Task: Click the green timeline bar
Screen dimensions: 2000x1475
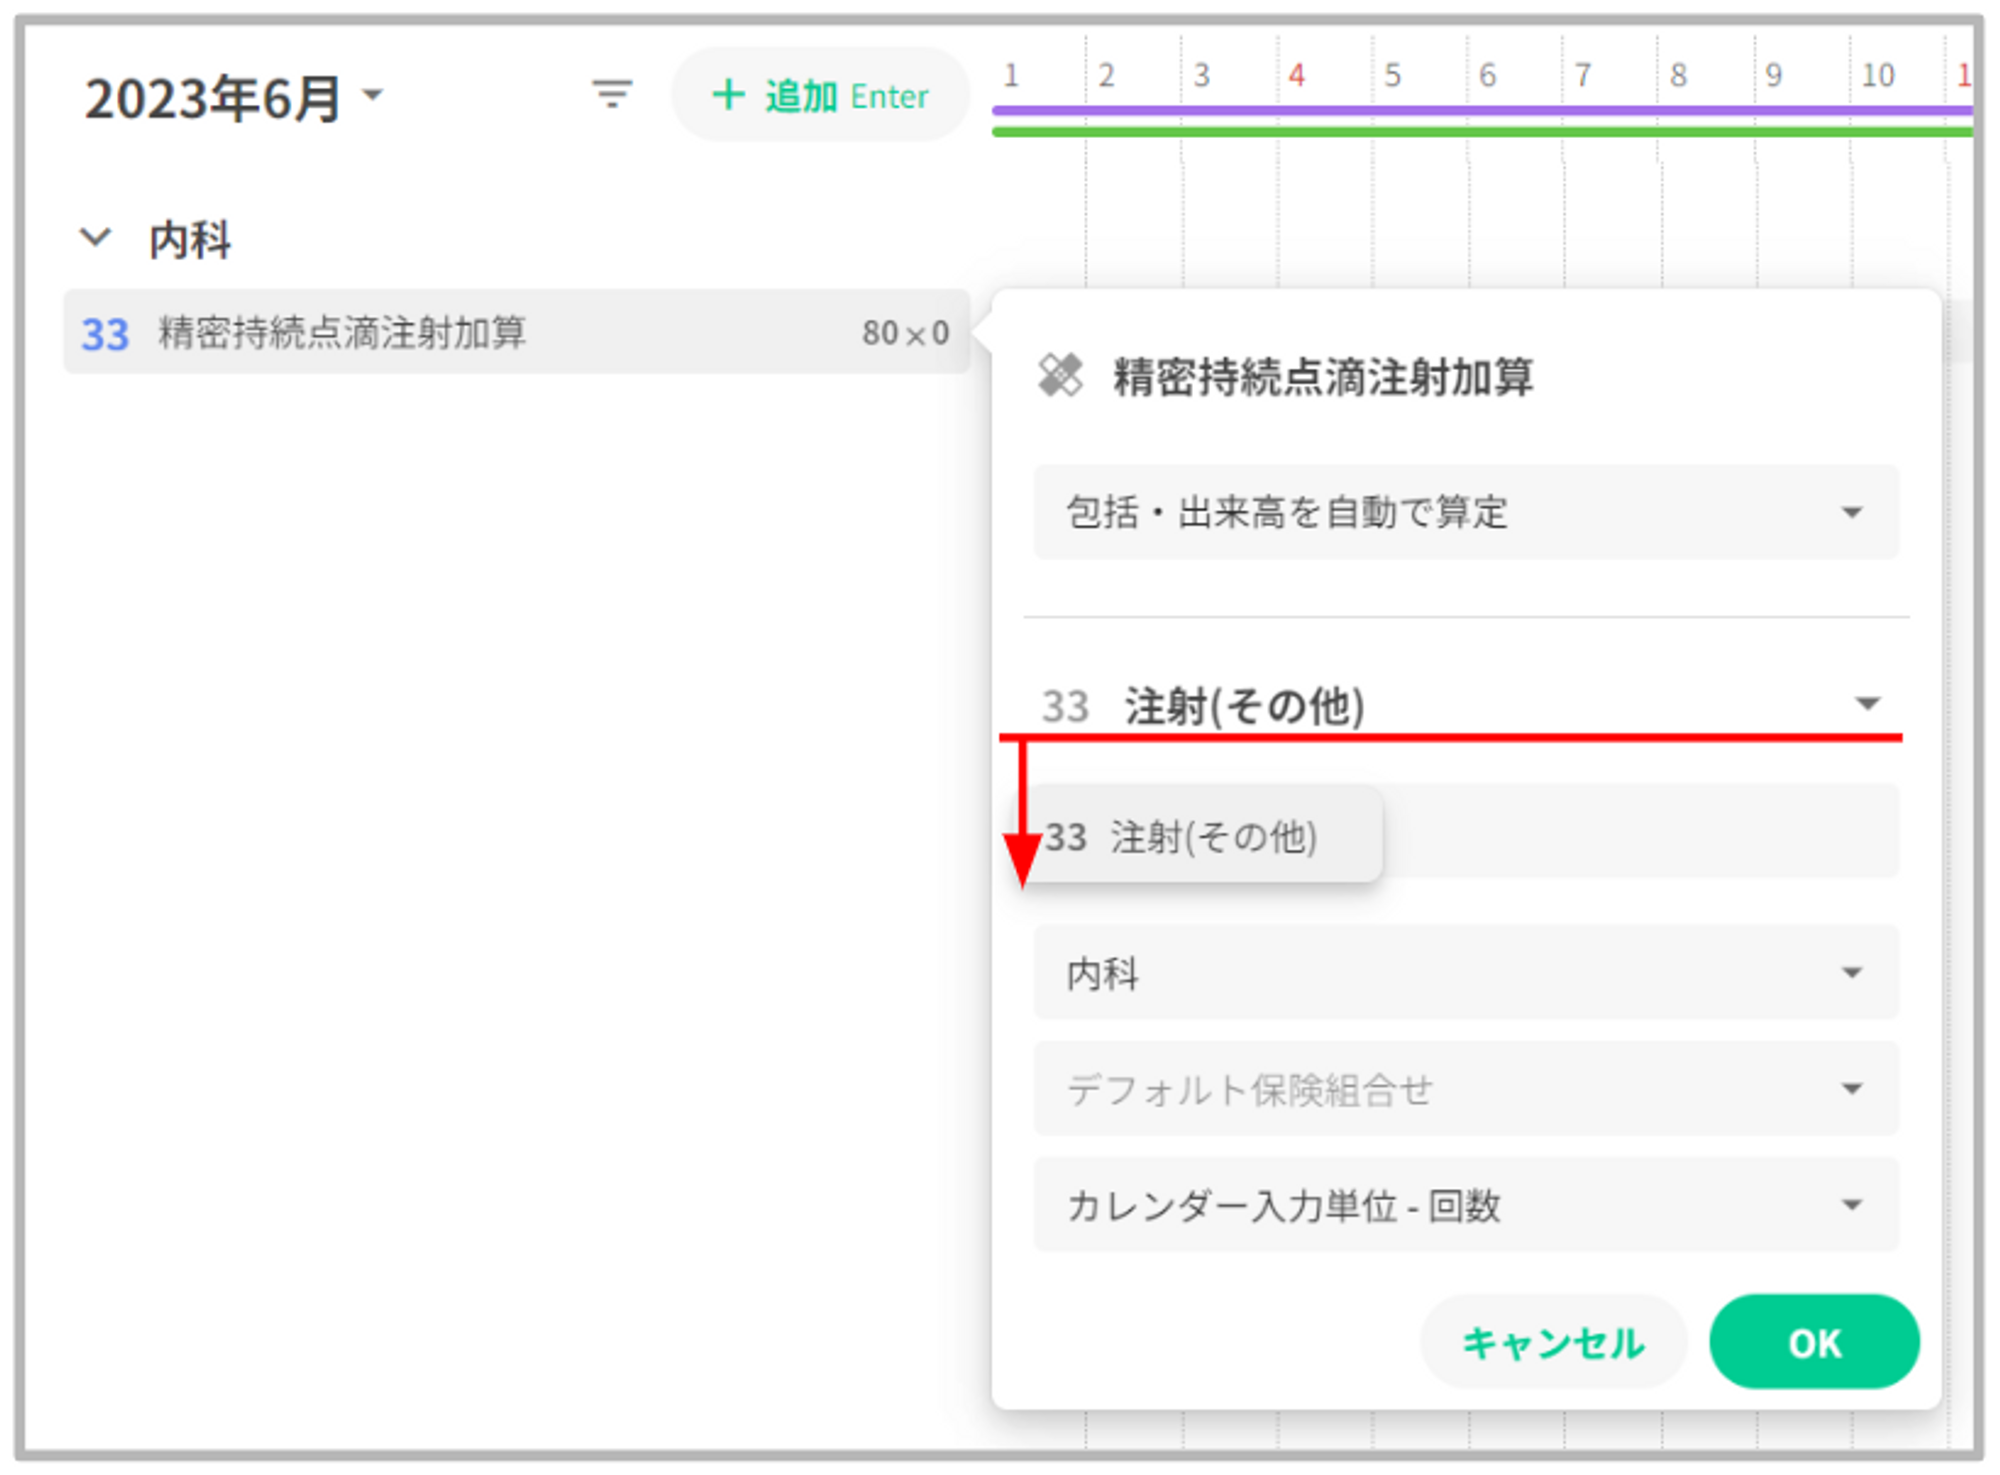Action: click(x=1480, y=132)
